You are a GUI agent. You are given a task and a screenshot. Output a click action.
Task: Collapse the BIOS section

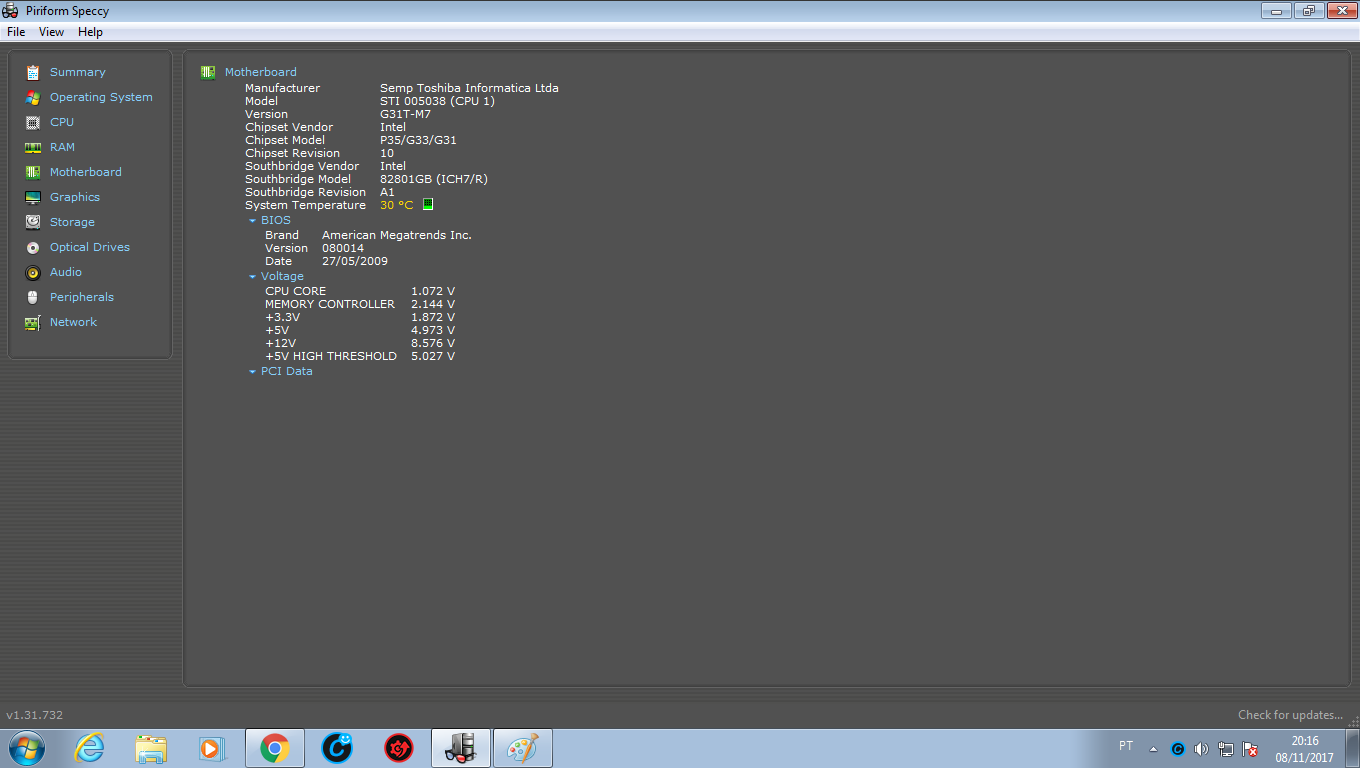253,221
